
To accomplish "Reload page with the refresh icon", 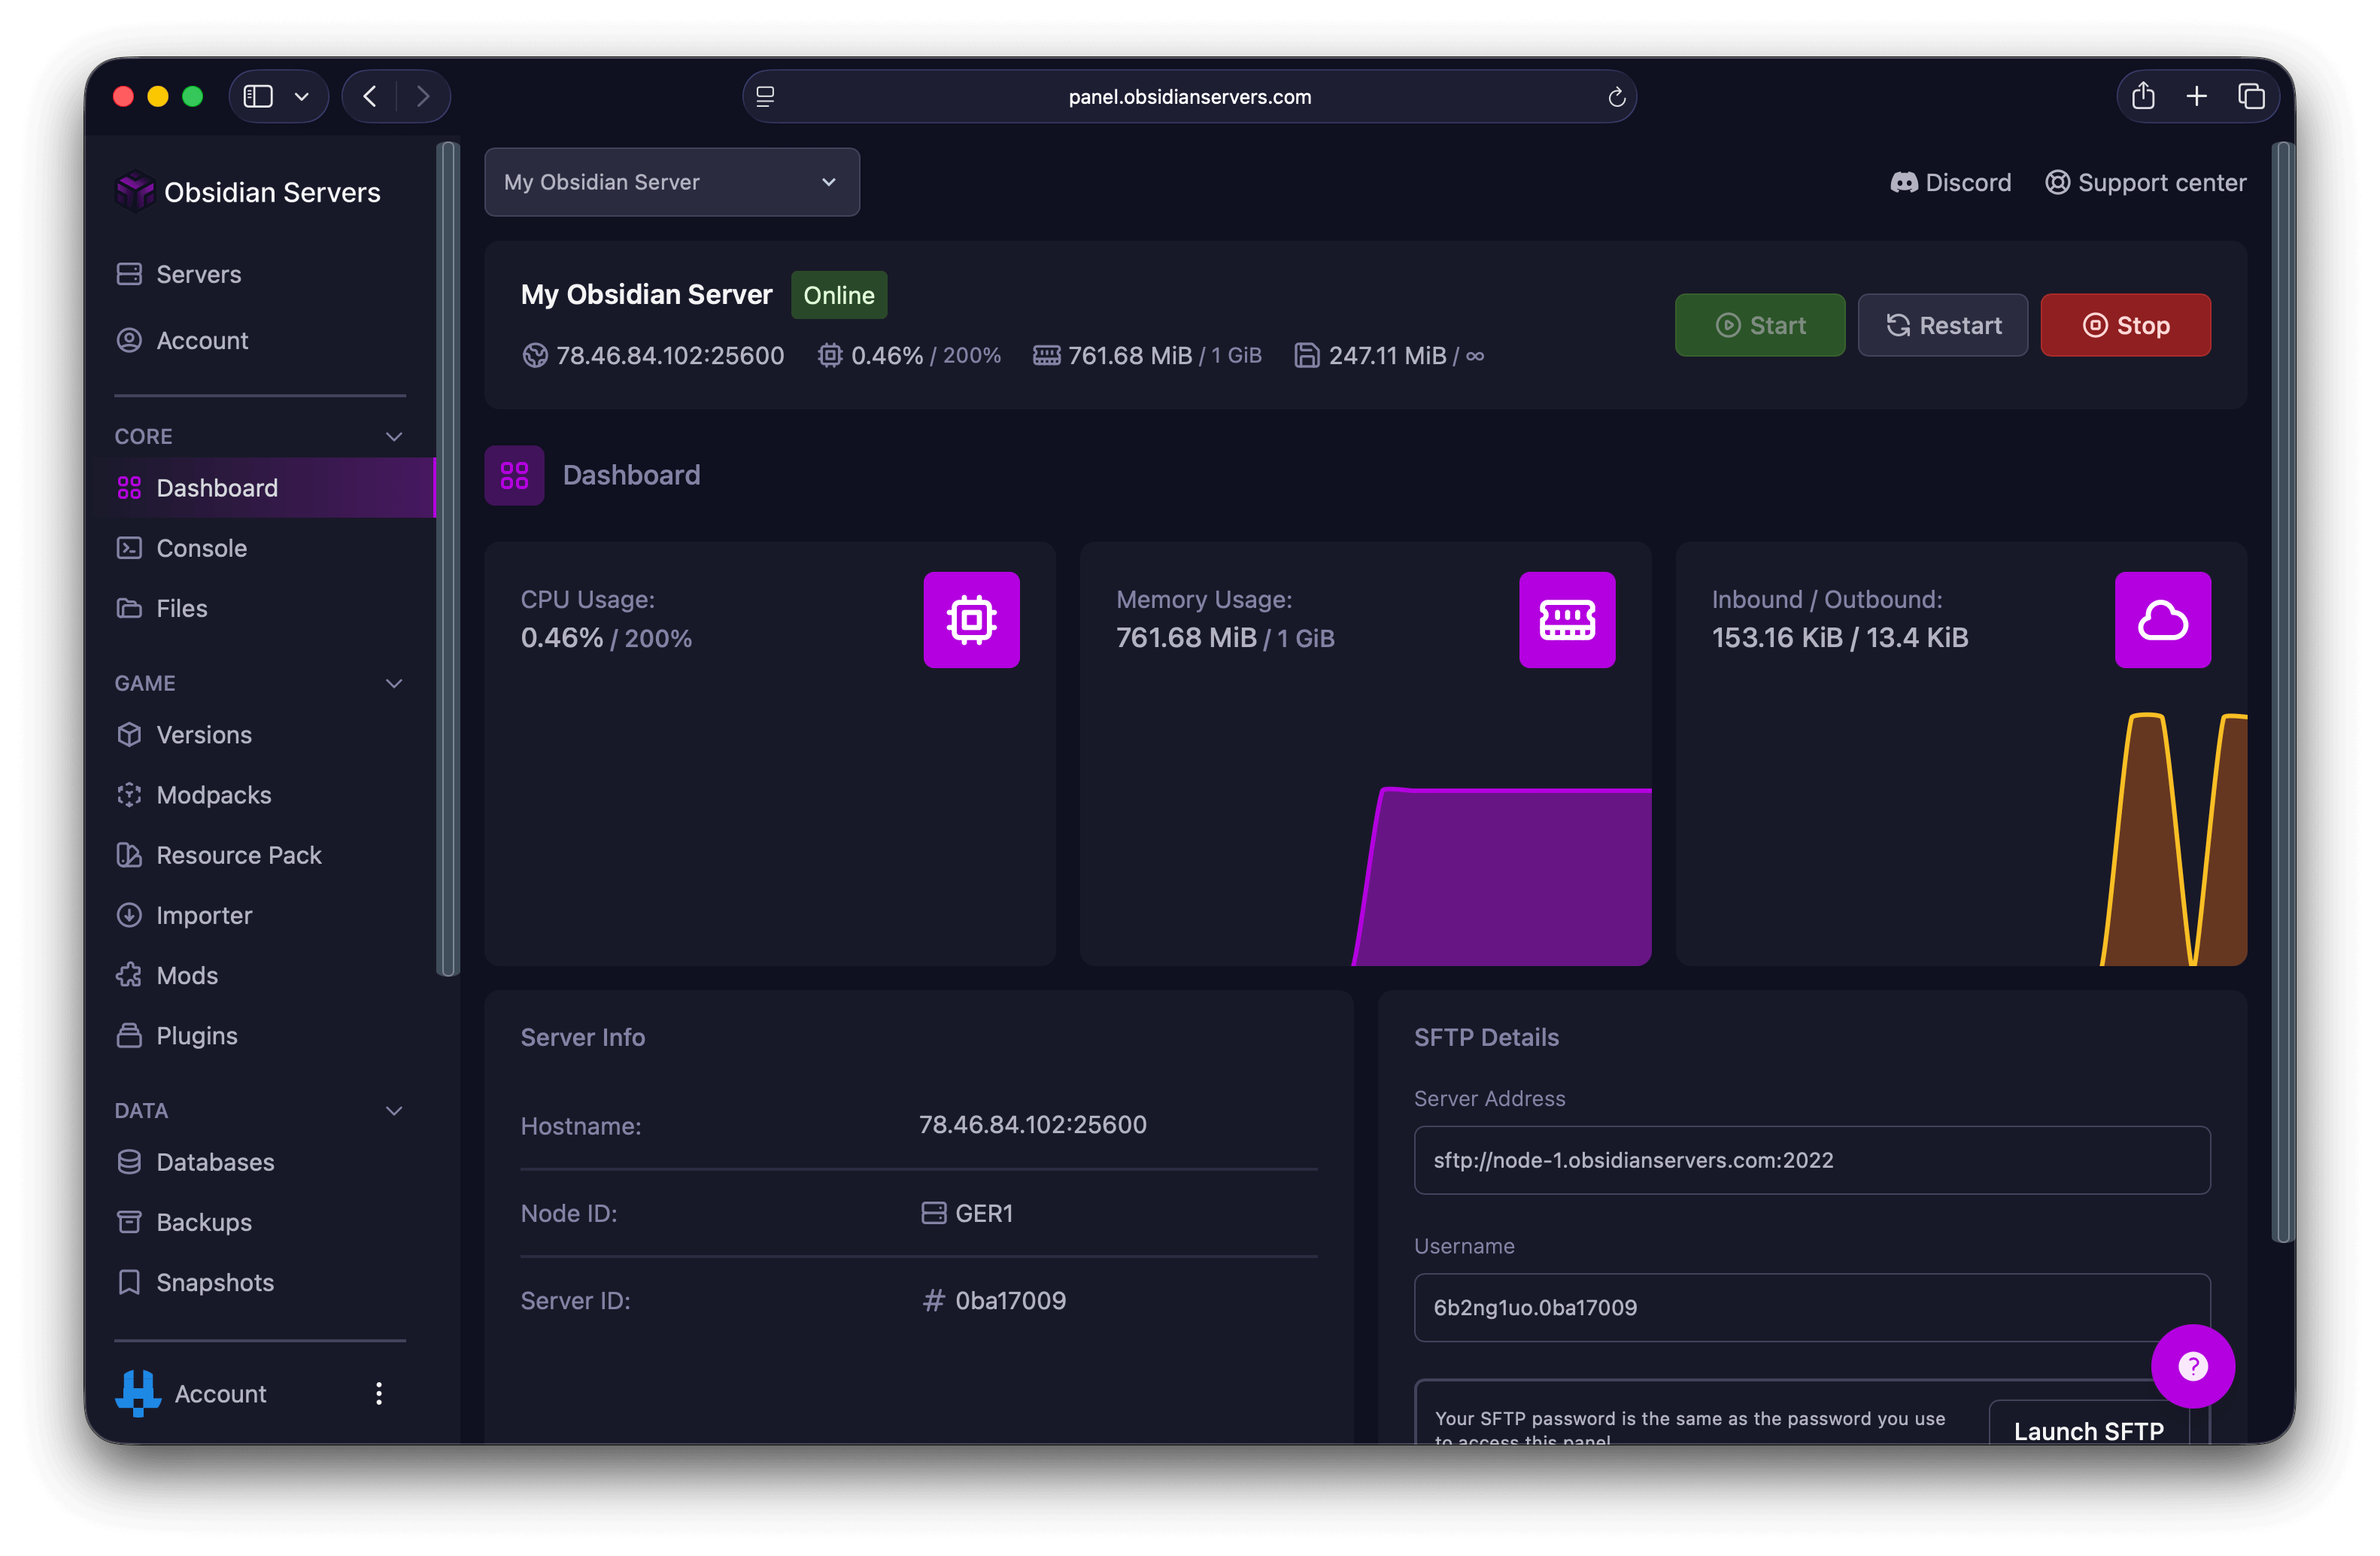I will [1616, 97].
